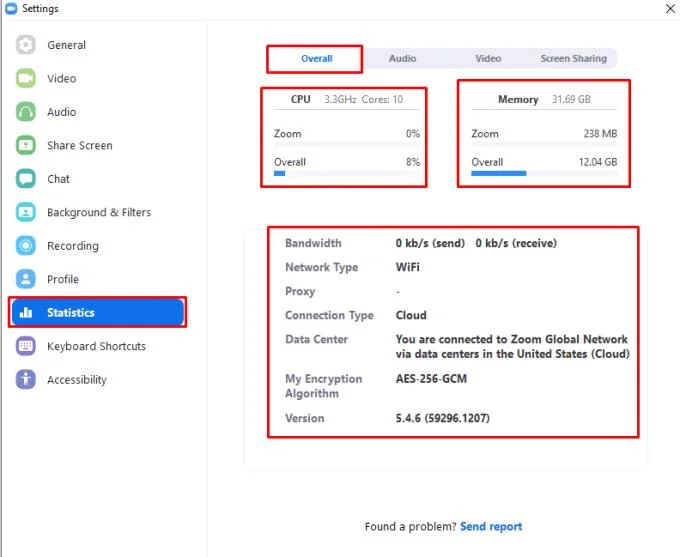680x557 pixels.
Task: Click the Audio headphones icon in sidebar
Action: (x=26, y=111)
